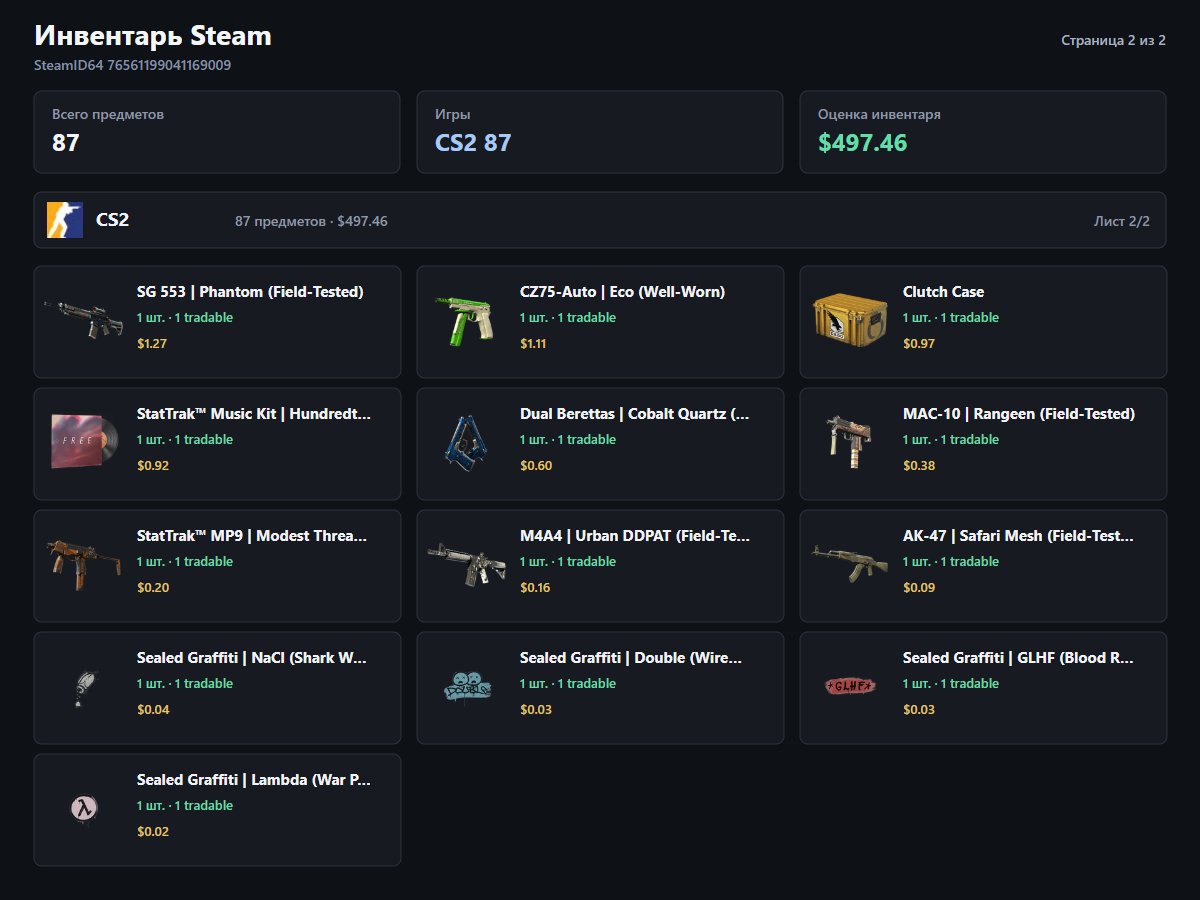Screen dimensions: 1200x900
Task: Click the $497.46 inventory valuation card
Action: coord(983,132)
